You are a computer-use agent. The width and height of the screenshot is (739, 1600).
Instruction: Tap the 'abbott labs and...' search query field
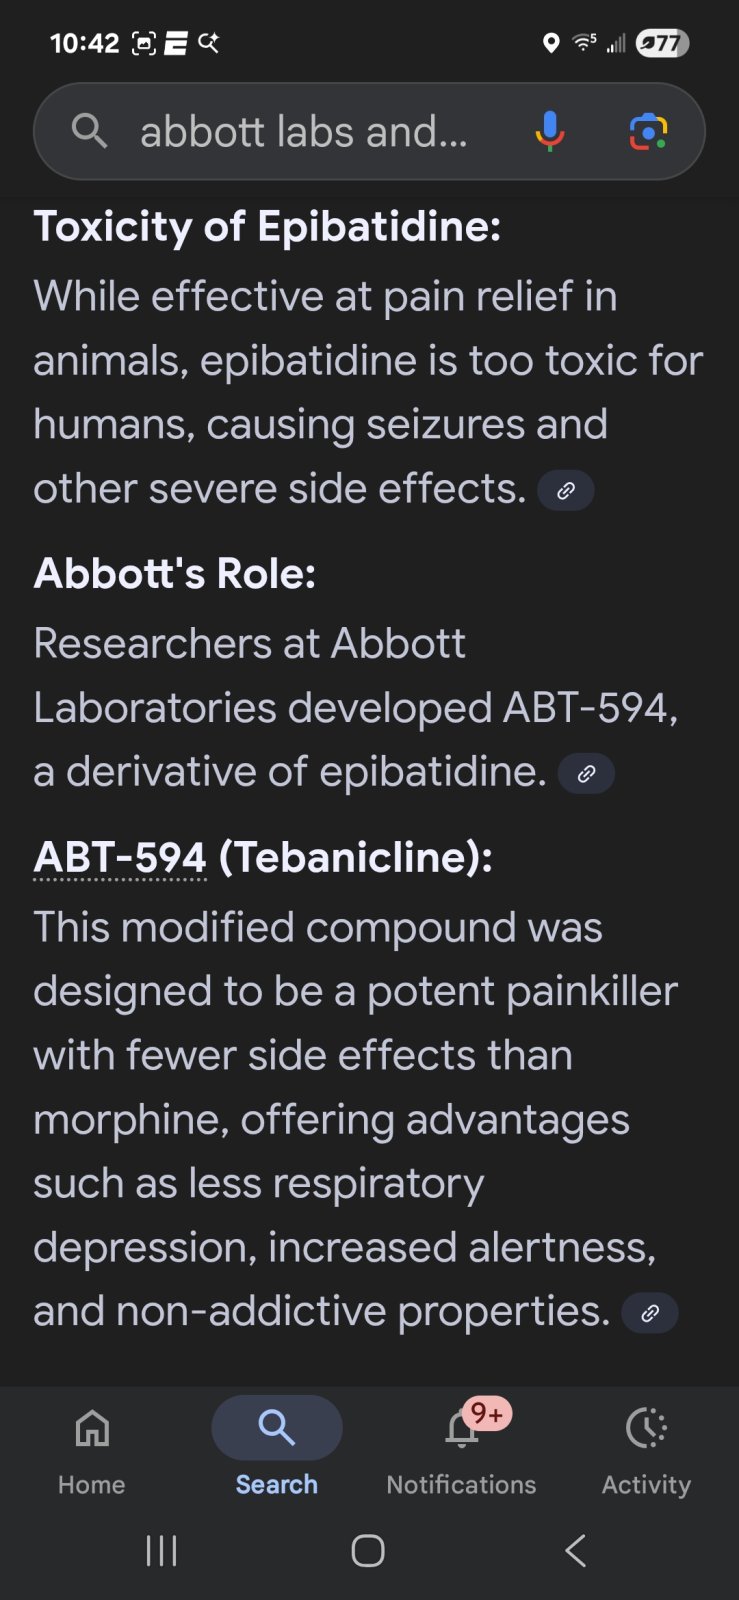coord(304,131)
